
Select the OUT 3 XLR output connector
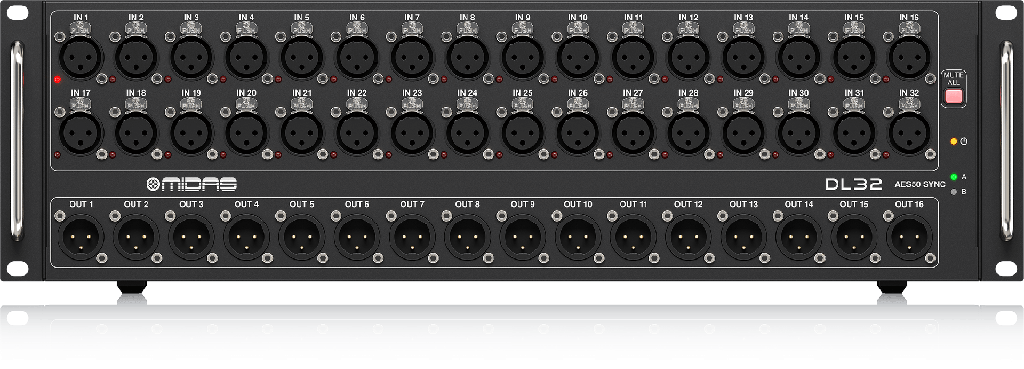click(191, 236)
